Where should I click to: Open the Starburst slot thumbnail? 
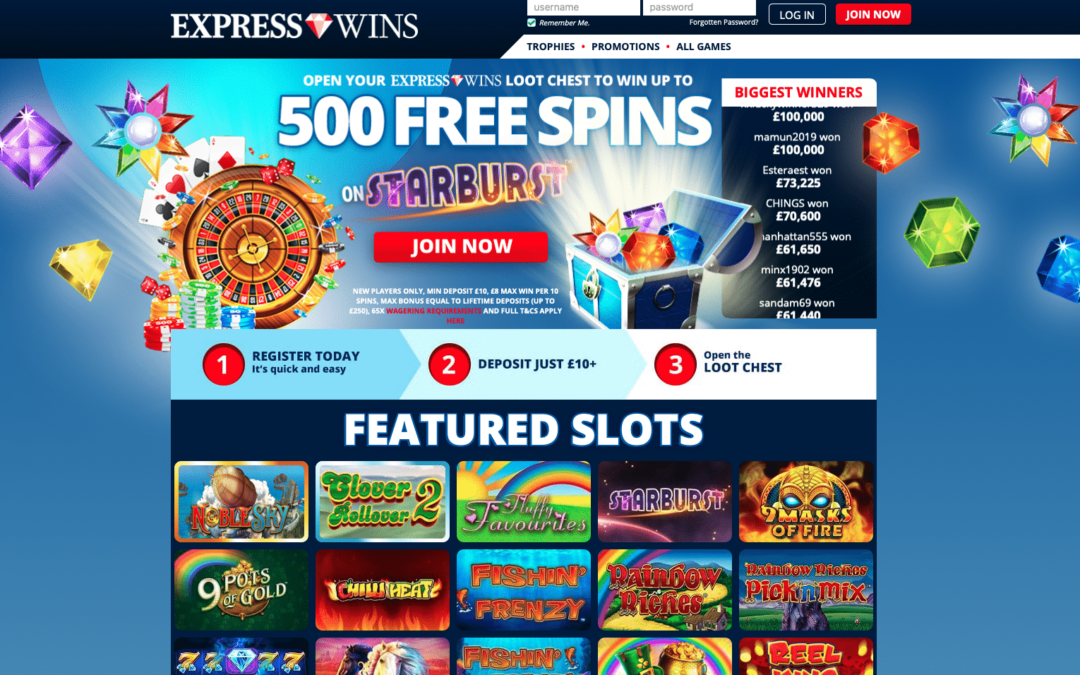coord(665,501)
